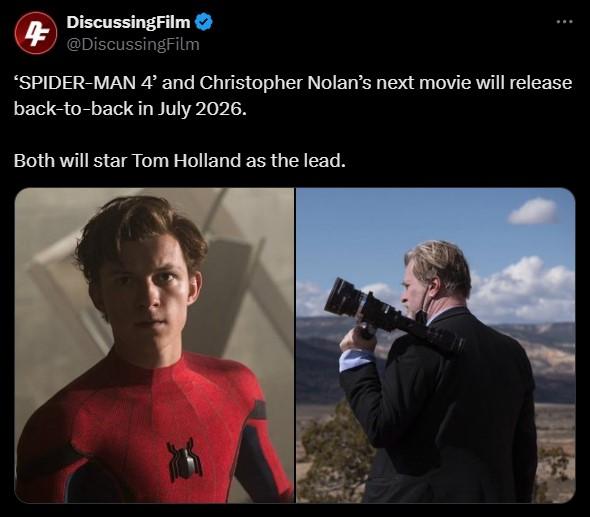
Task: Open the DiscussingFilm red logo avatar
Action: tap(36, 33)
